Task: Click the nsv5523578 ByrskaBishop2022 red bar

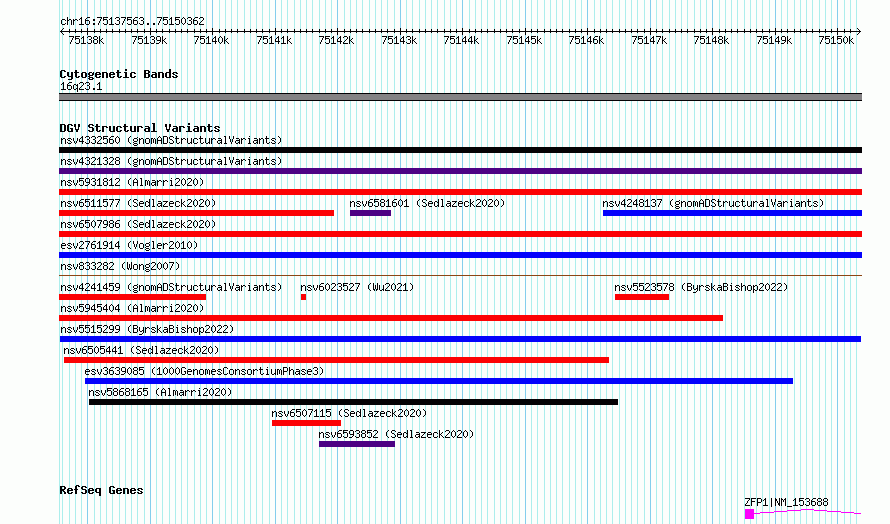Action: tap(642, 297)
